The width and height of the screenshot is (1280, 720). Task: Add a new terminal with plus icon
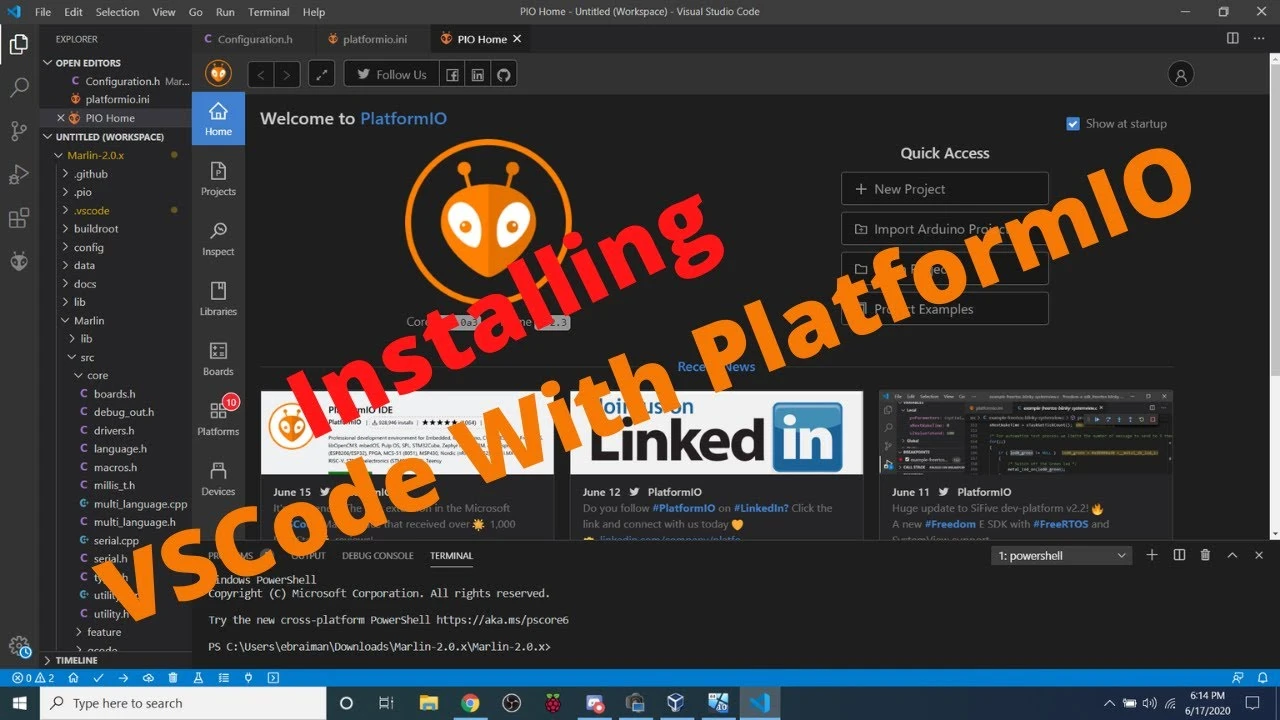coord(1152,555)
